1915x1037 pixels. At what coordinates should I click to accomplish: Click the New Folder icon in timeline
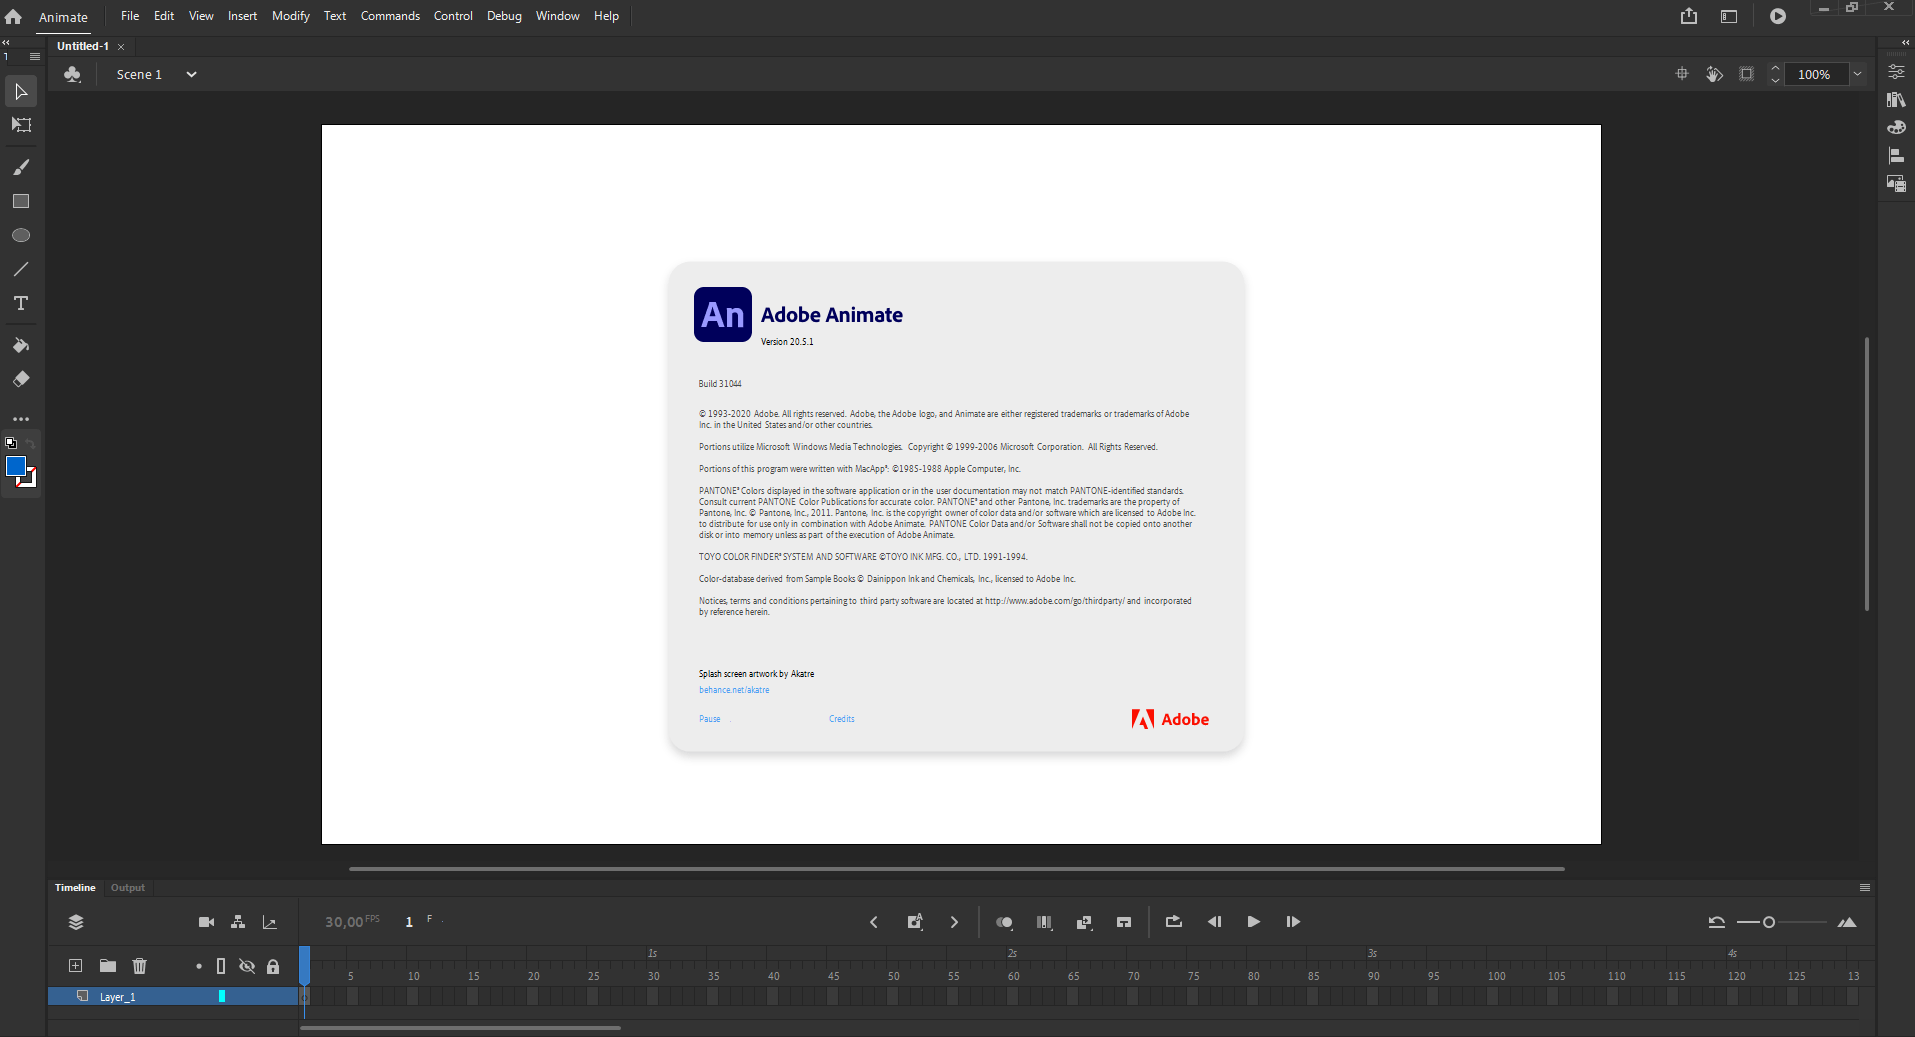tap(108, 966)
